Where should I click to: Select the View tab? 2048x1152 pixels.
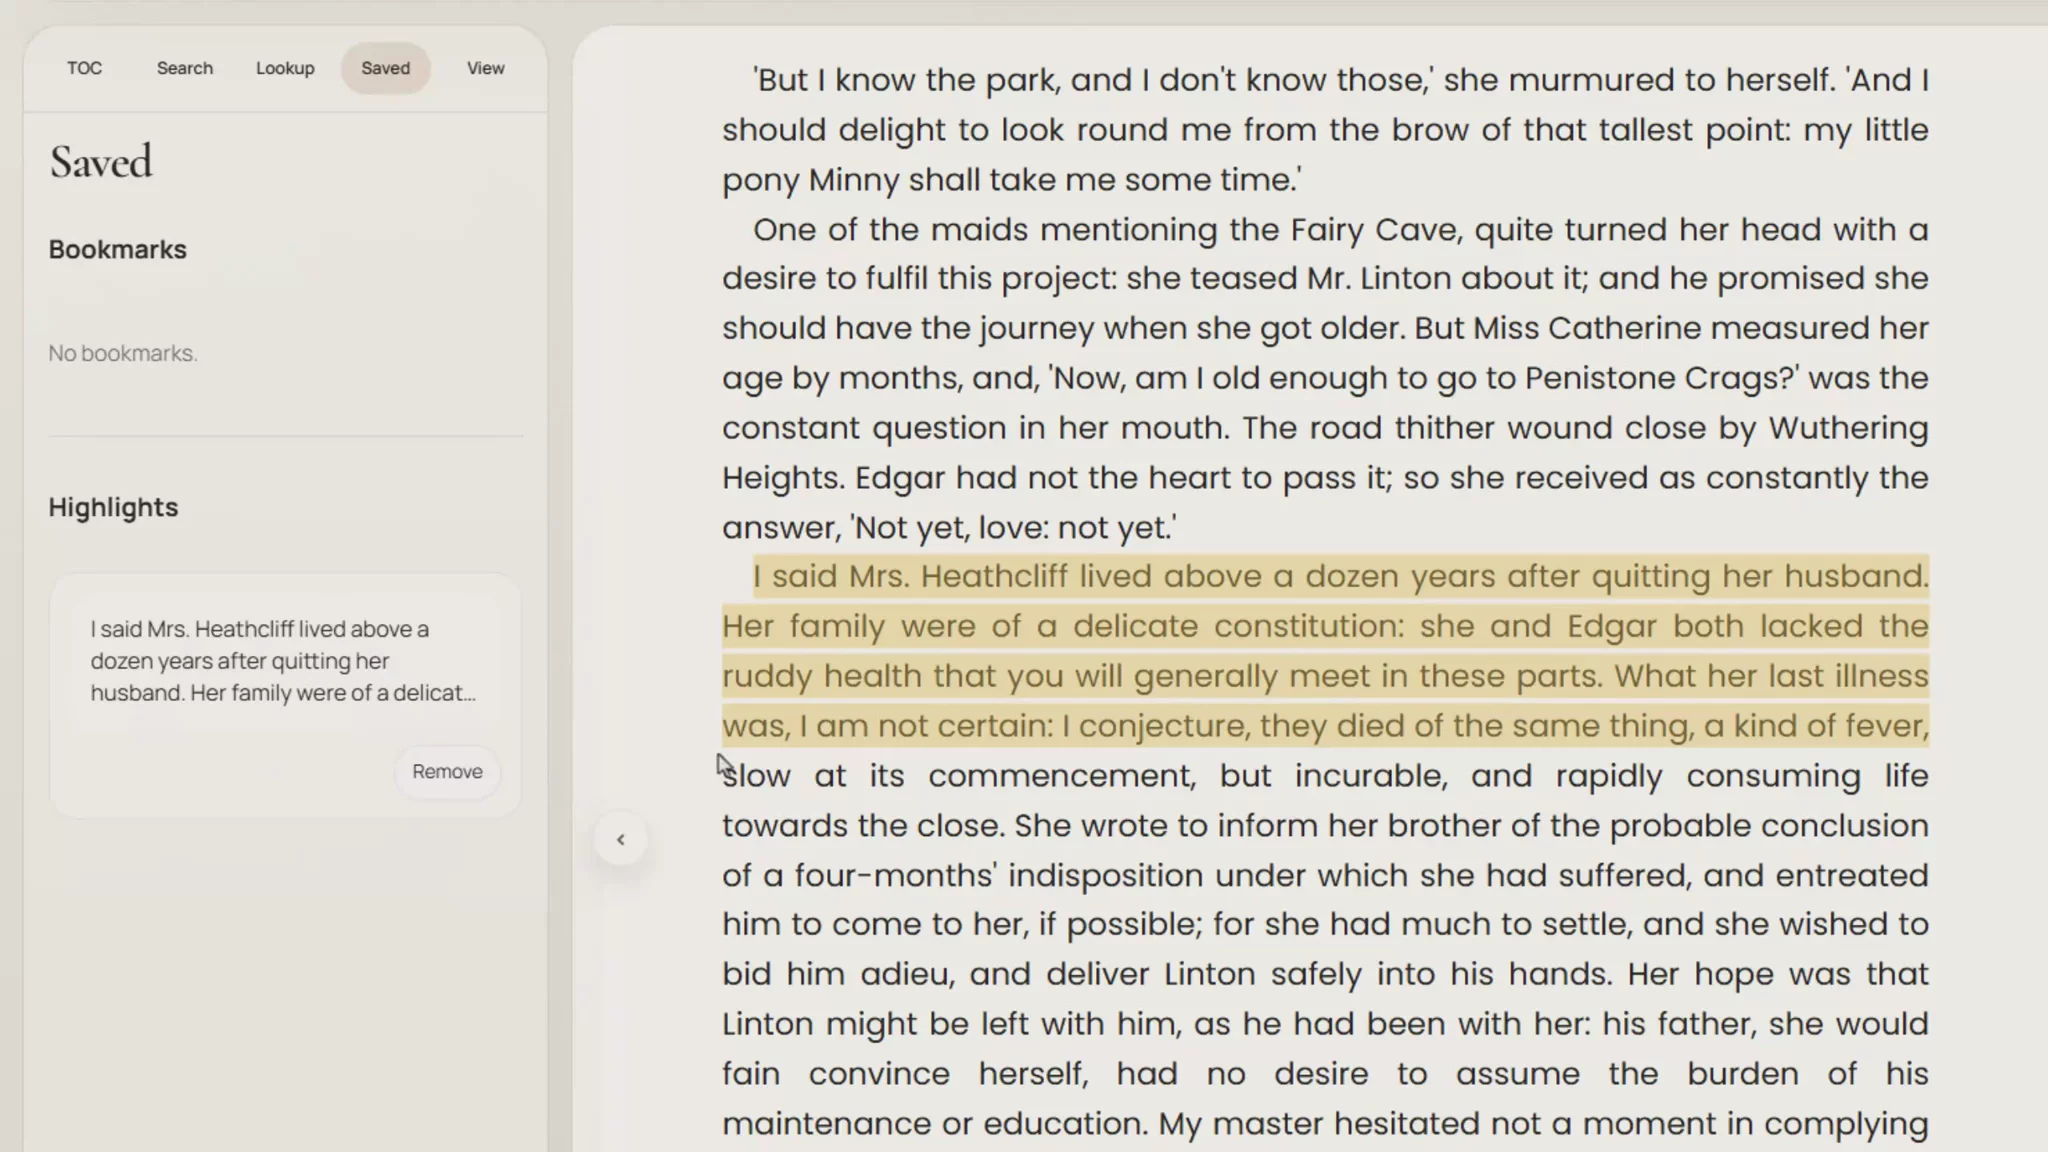pos(484,67)
